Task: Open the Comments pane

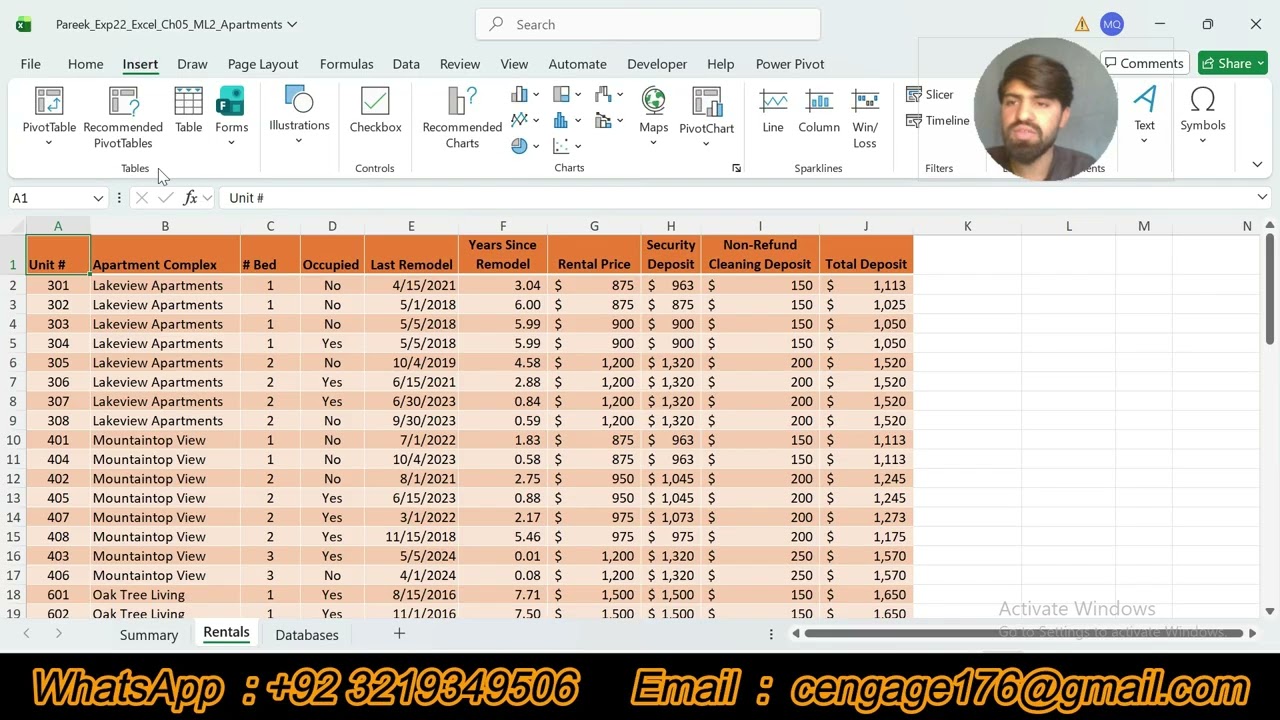Action: coord(1143,64)
